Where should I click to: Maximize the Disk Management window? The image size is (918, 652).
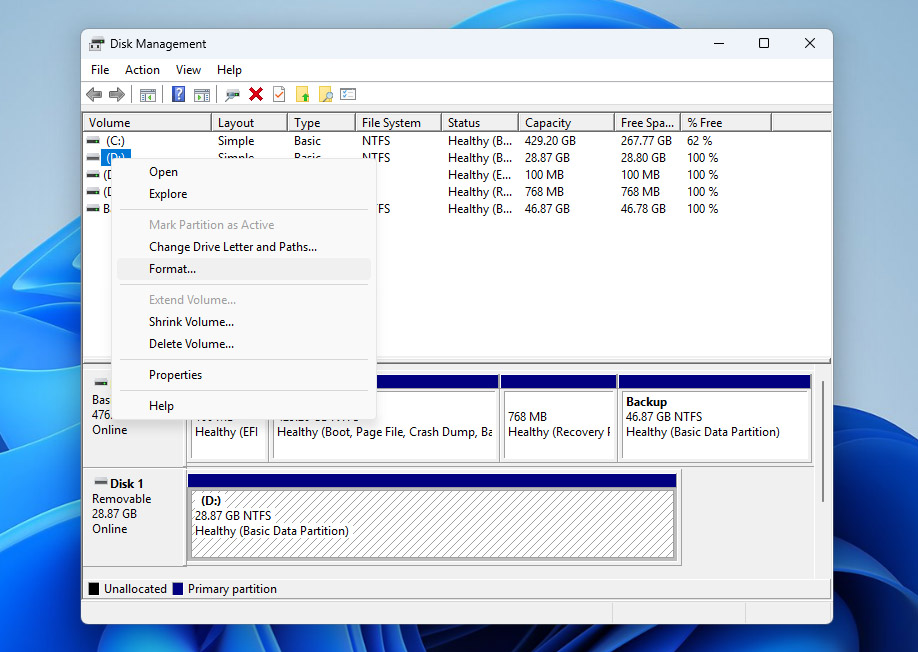click(764, 44)
